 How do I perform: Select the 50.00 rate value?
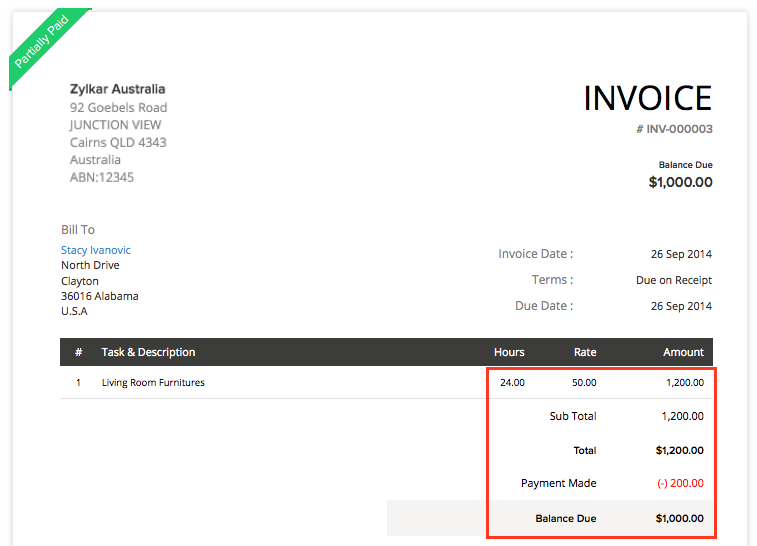[584, 382]
